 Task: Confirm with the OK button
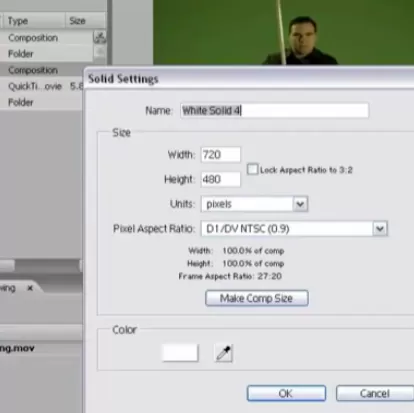(x=286, y=393)
